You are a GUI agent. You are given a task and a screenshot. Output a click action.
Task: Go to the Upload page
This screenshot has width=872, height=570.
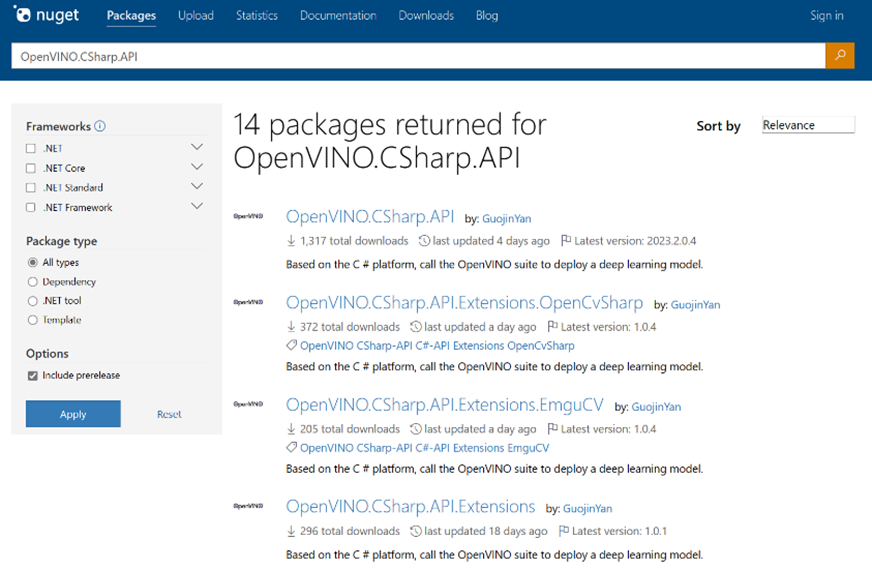pyautogui.click(x=196, y=16)
